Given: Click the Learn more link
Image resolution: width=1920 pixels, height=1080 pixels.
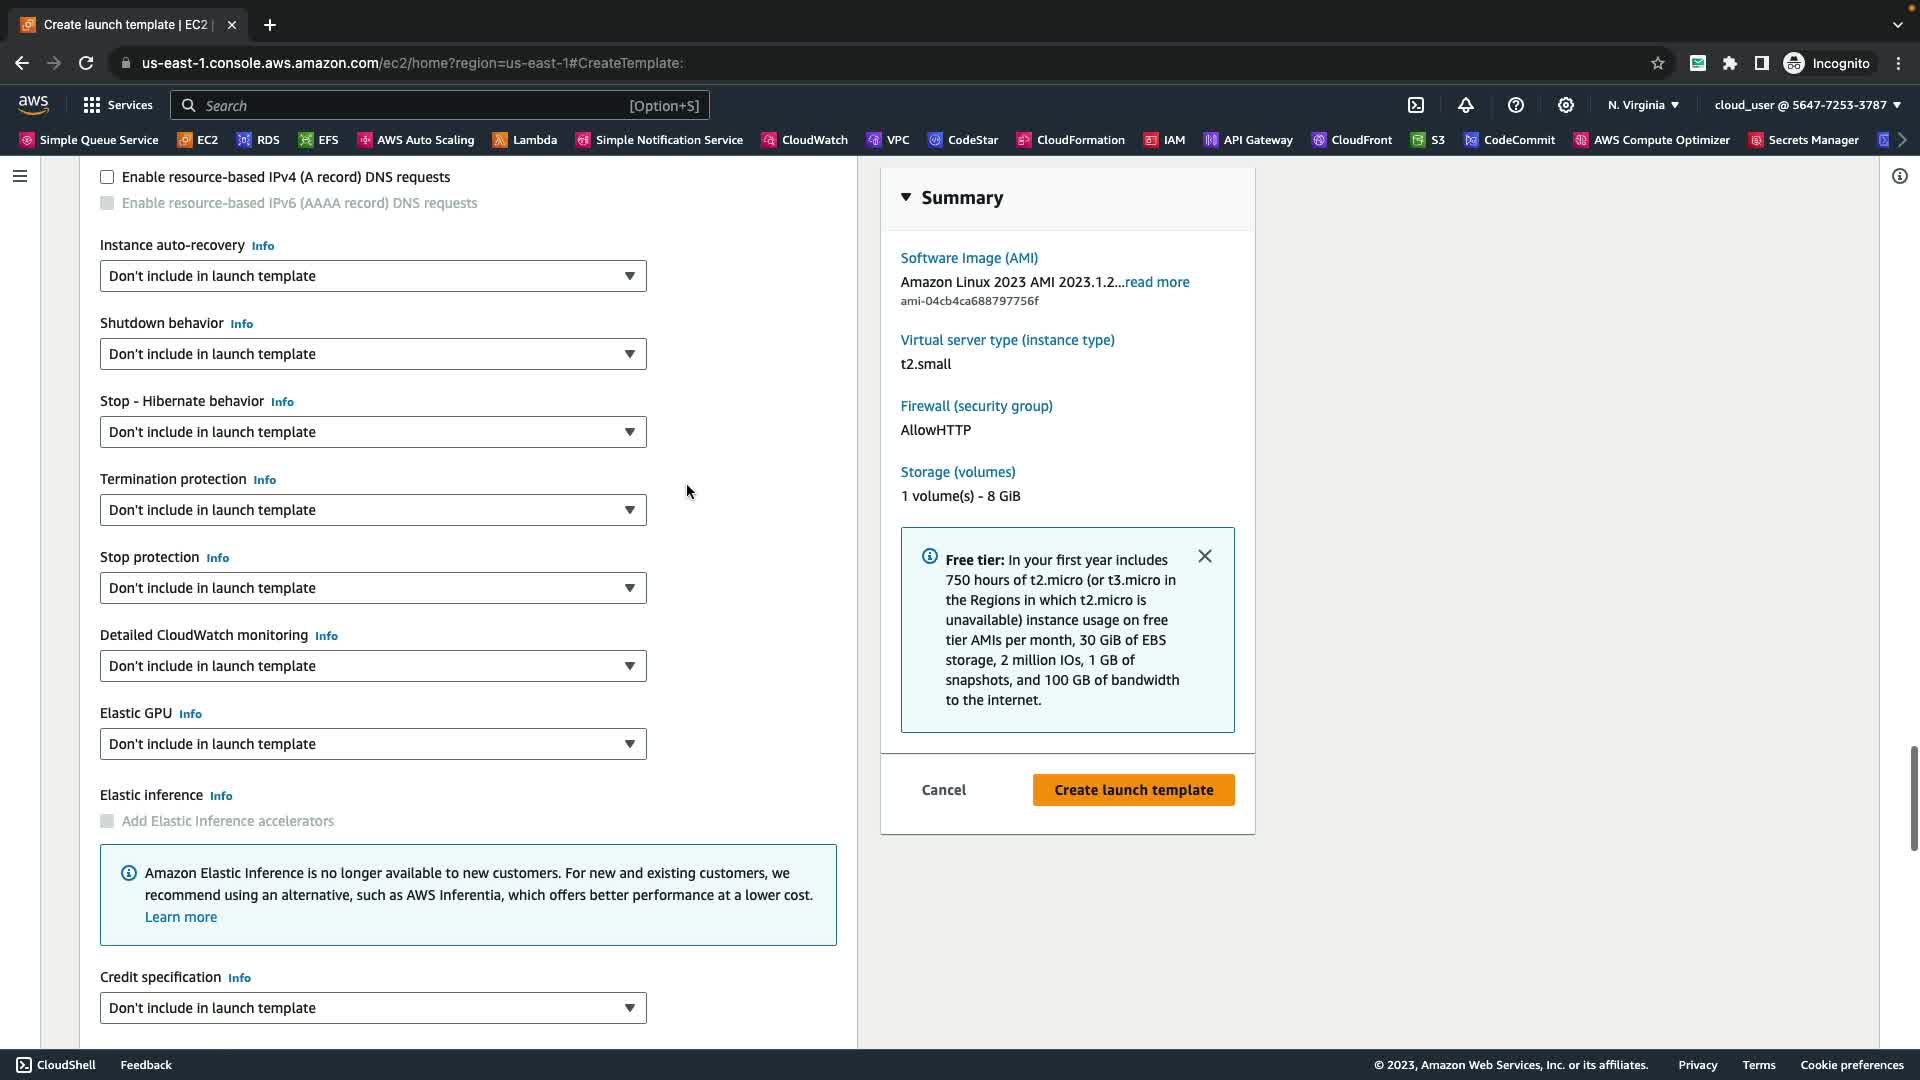Looking at the screenshot, I should pyautogui.click(x=181, y=917).
